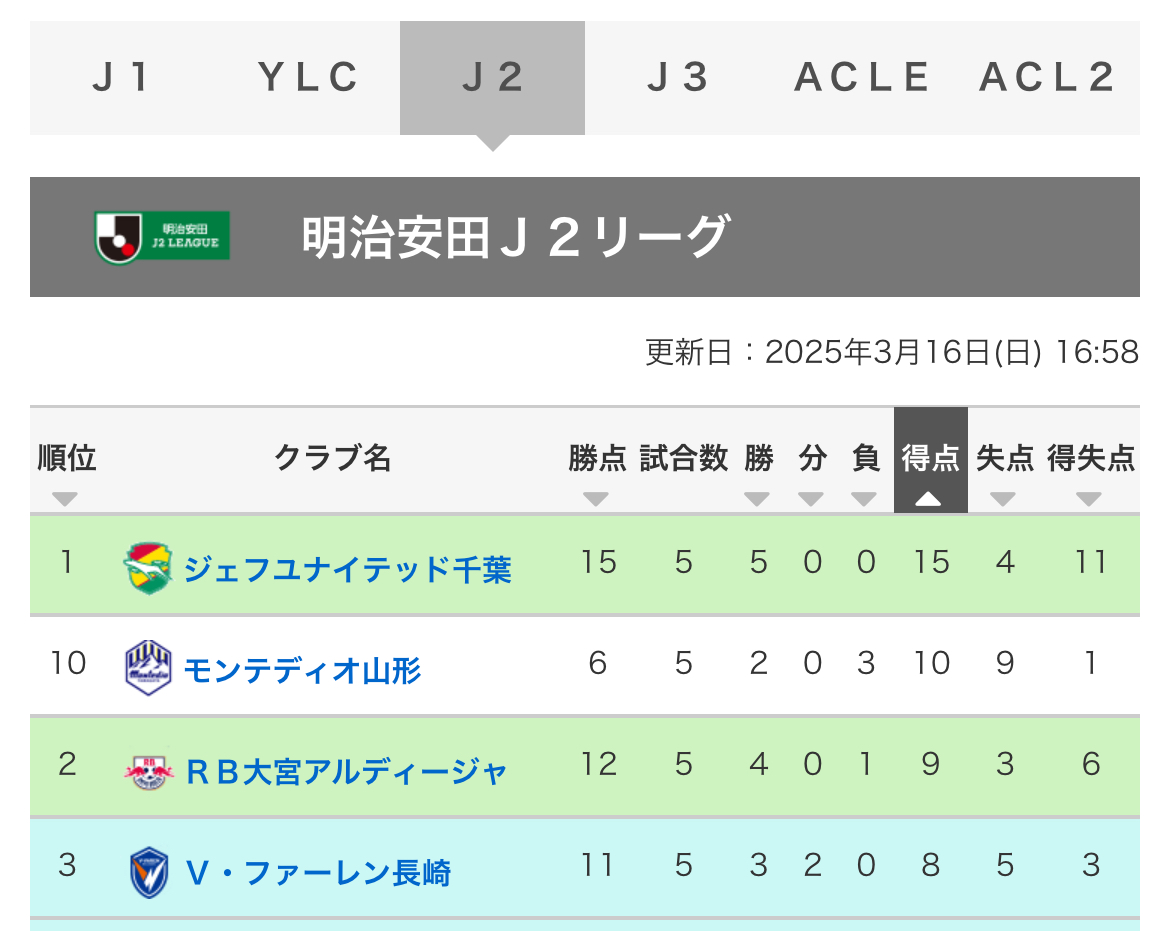Open V・ファーレン長崎 club link
The height and width of the screenshot is (931, 1170).
click(318, 872)
